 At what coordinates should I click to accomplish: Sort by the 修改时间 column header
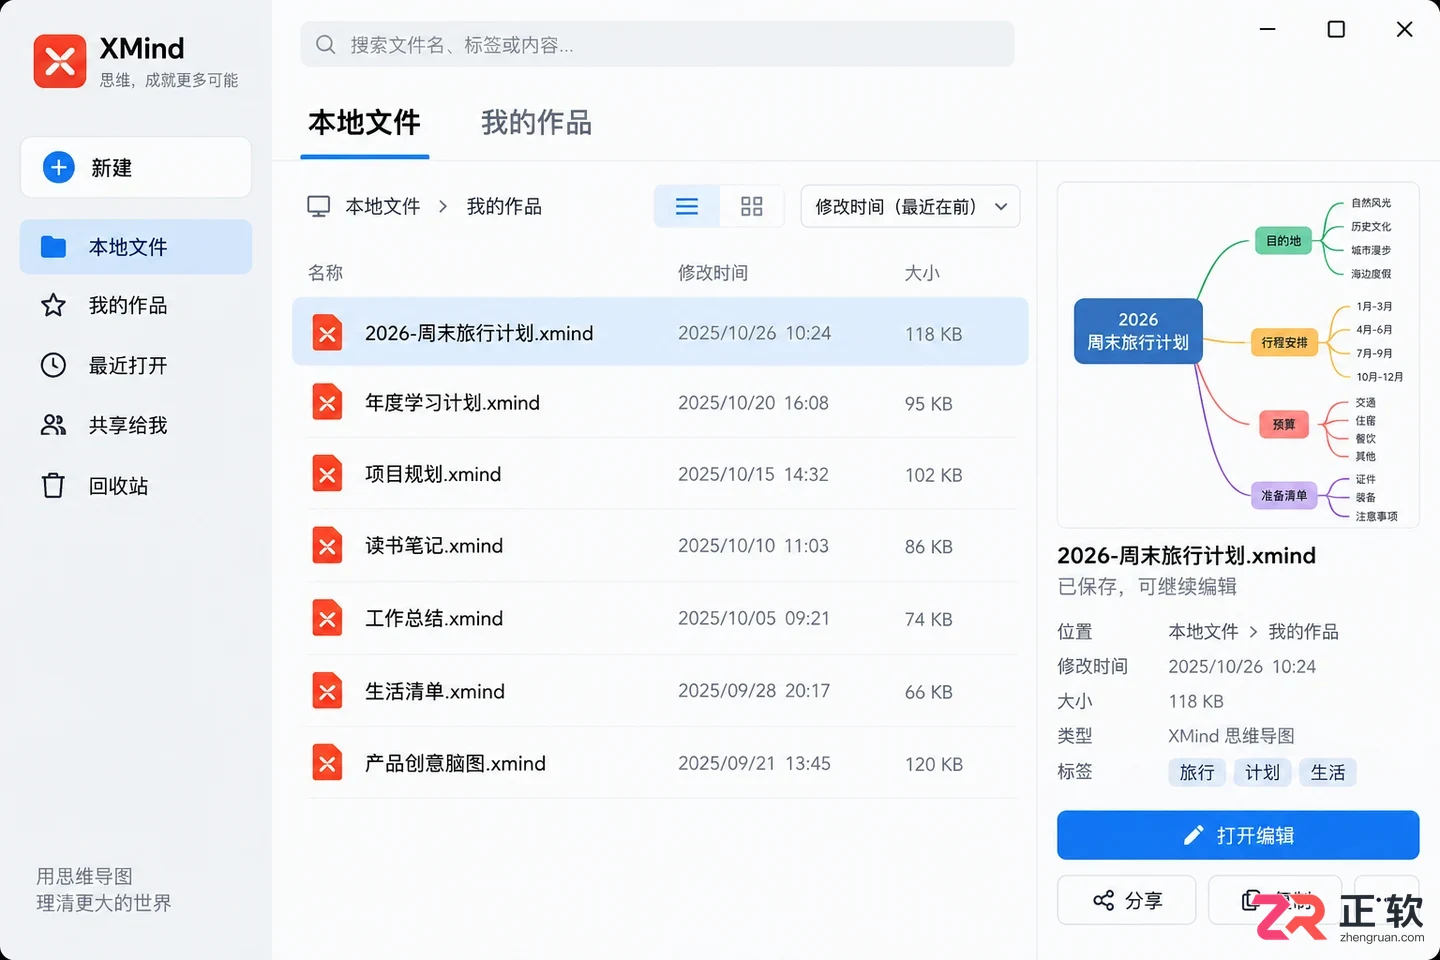click(713, 272)
